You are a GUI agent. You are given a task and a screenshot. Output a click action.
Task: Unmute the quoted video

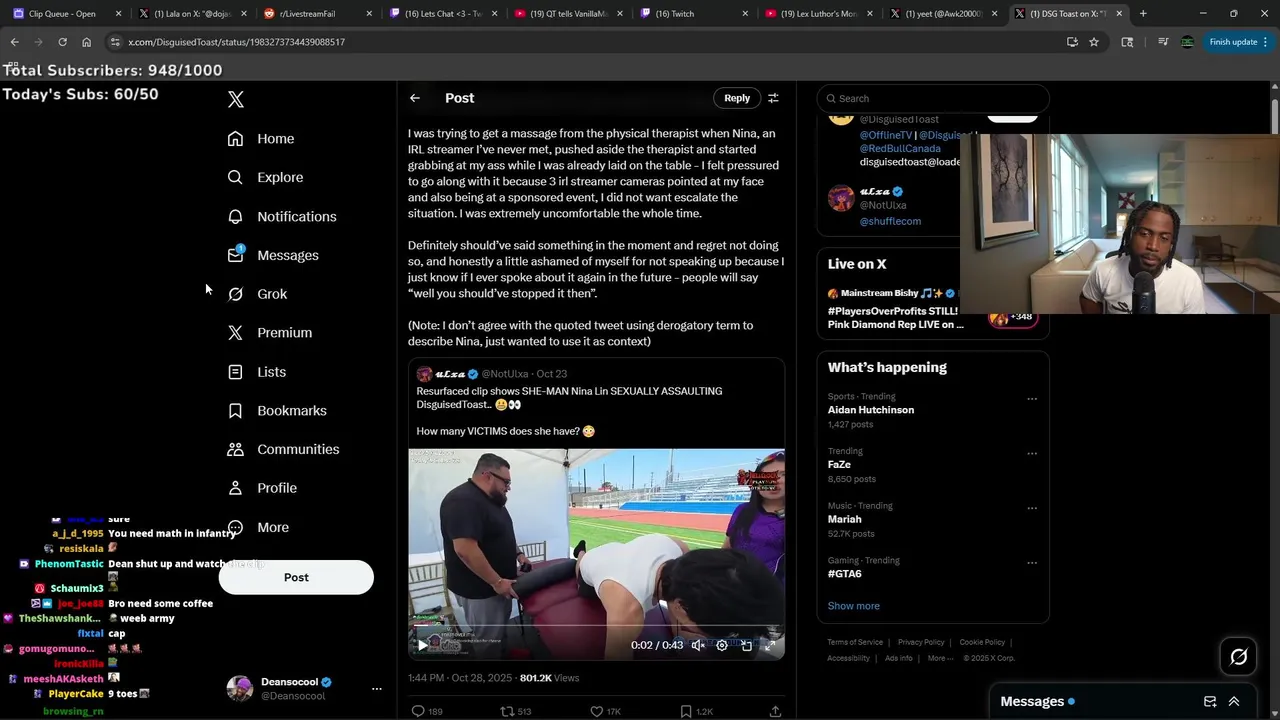[698, 645]
